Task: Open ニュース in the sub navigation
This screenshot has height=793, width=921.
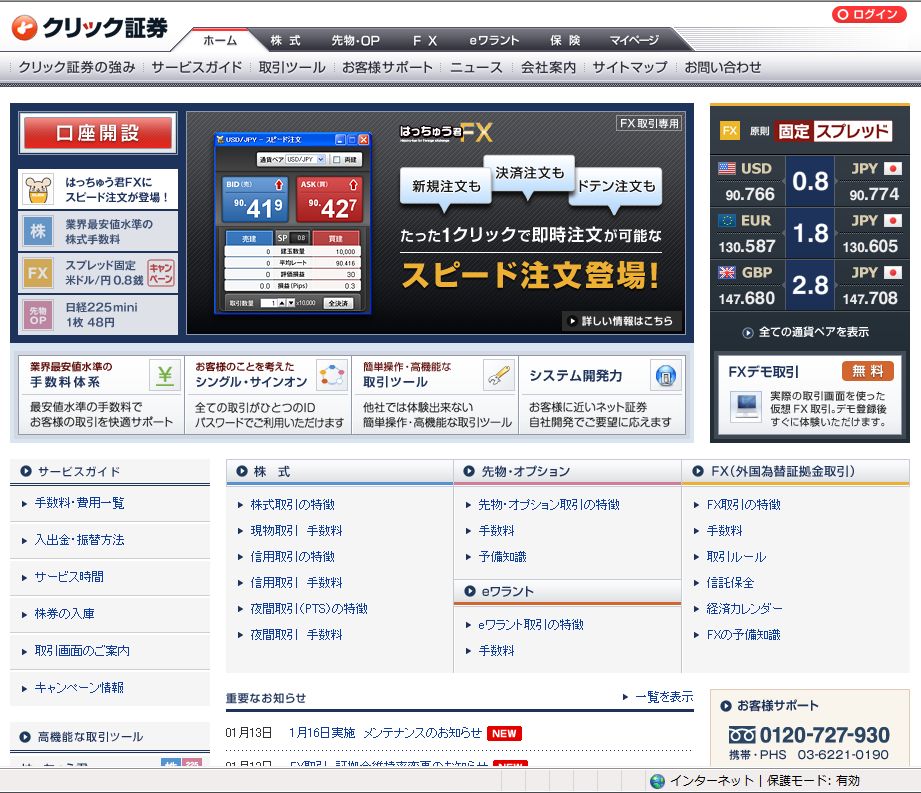Action: pos(476,68)
